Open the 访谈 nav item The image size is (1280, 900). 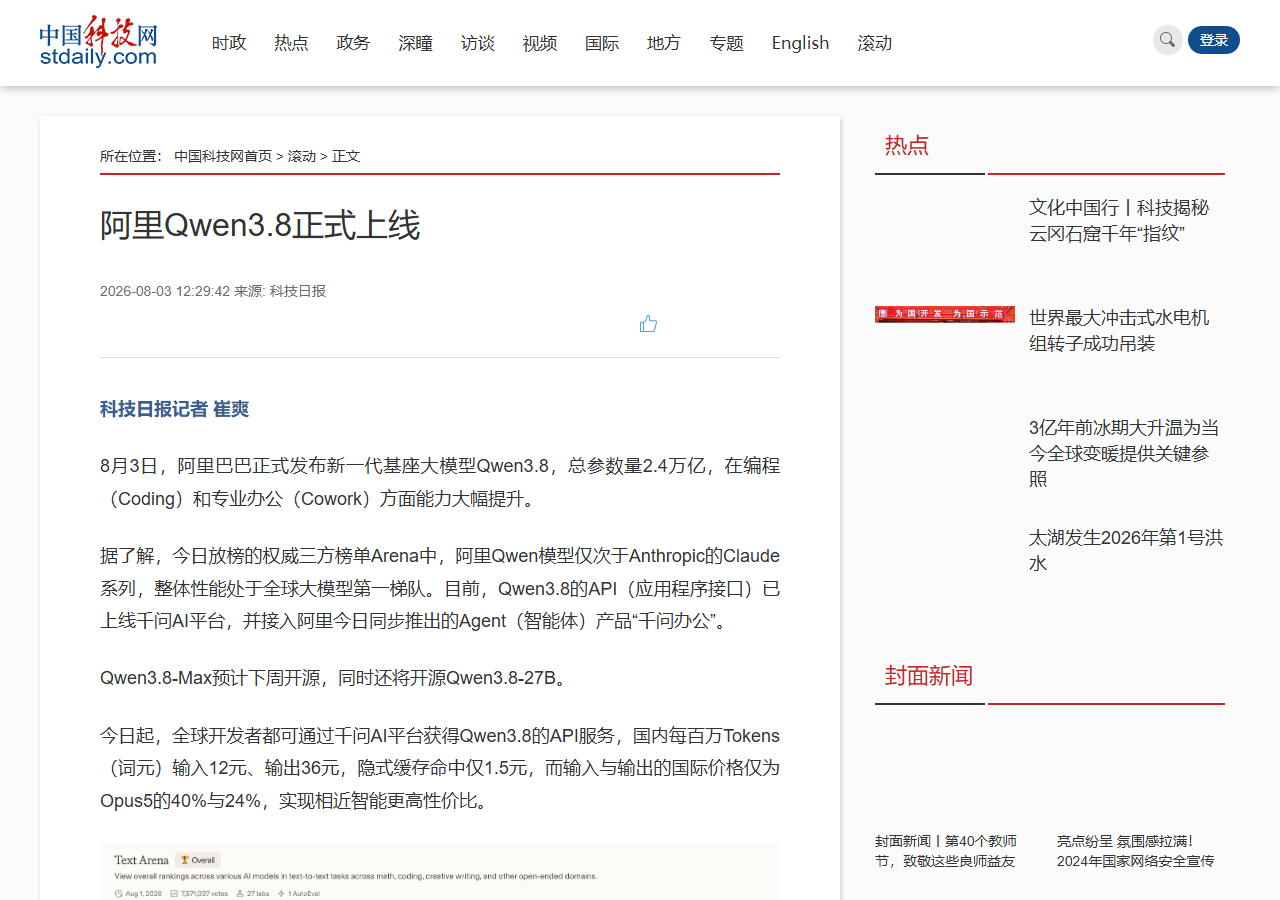(x=477, y=43)
